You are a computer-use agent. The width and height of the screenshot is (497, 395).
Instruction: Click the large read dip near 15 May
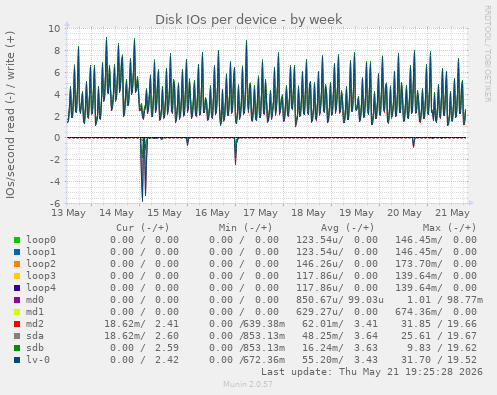143,170
